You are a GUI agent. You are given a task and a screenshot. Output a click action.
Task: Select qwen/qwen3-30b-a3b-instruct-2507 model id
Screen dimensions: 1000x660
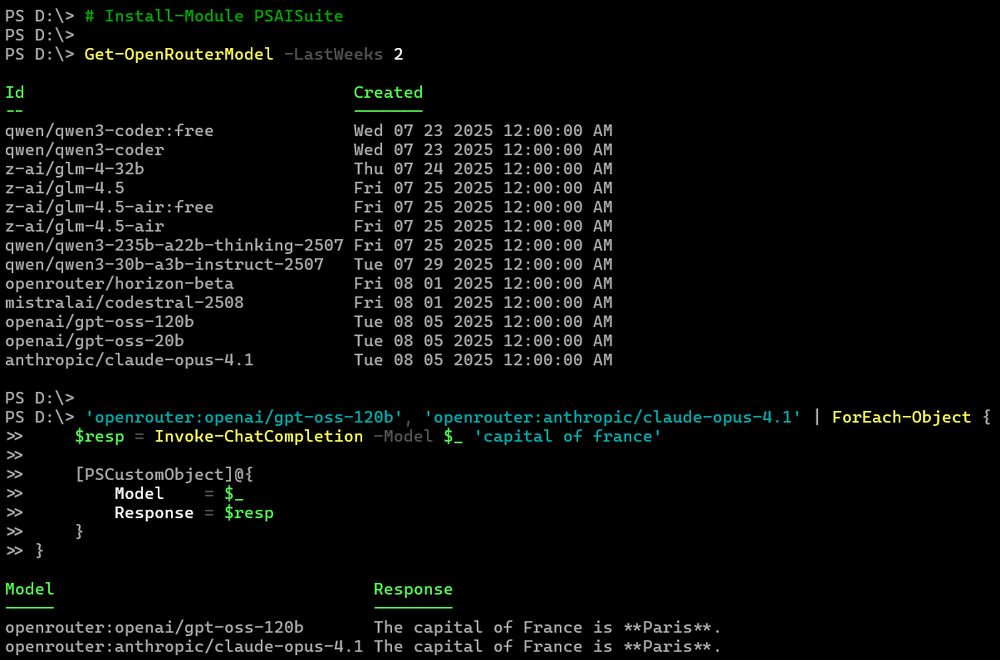tap(164, 265)
